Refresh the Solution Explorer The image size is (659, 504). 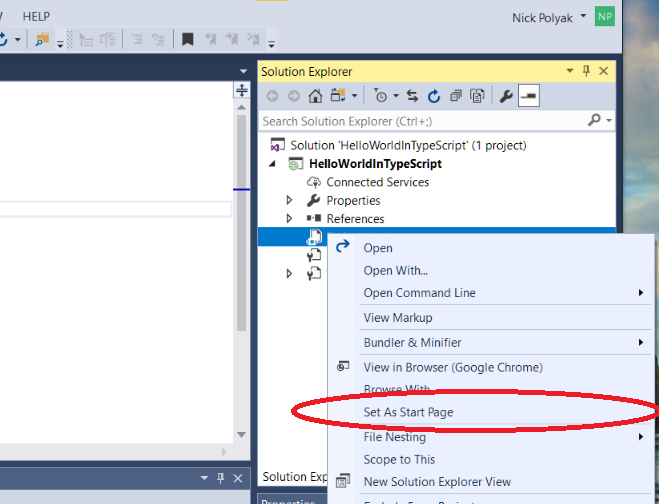(434, 96)
